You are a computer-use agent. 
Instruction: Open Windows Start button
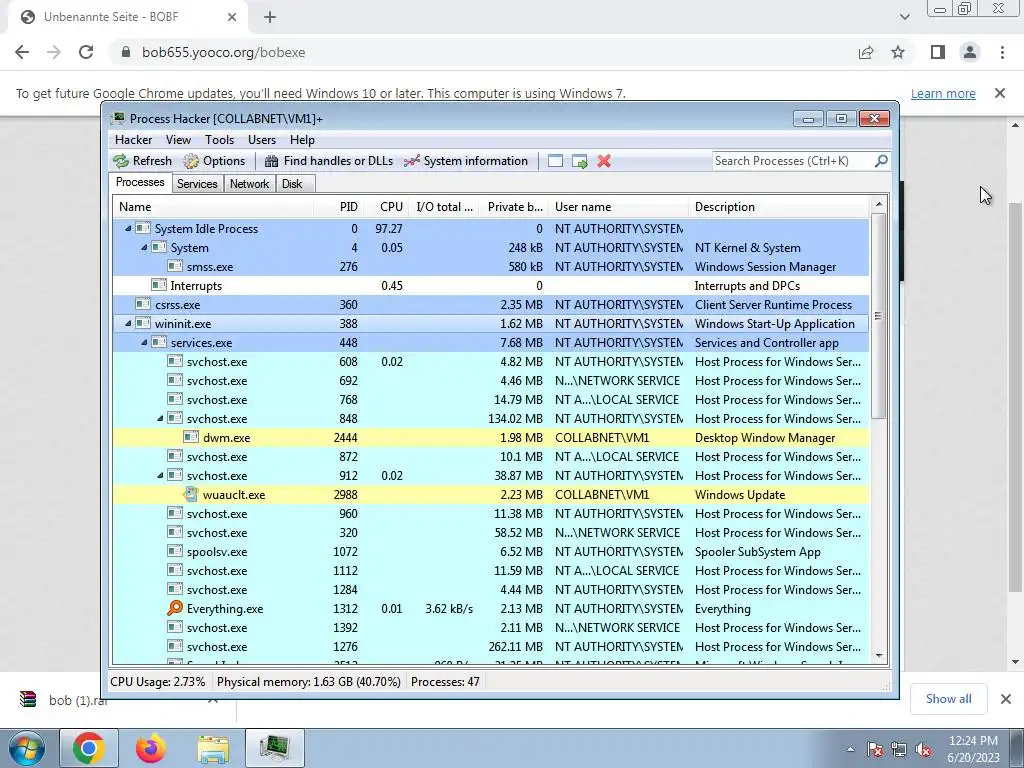click(x=26, y=748)
